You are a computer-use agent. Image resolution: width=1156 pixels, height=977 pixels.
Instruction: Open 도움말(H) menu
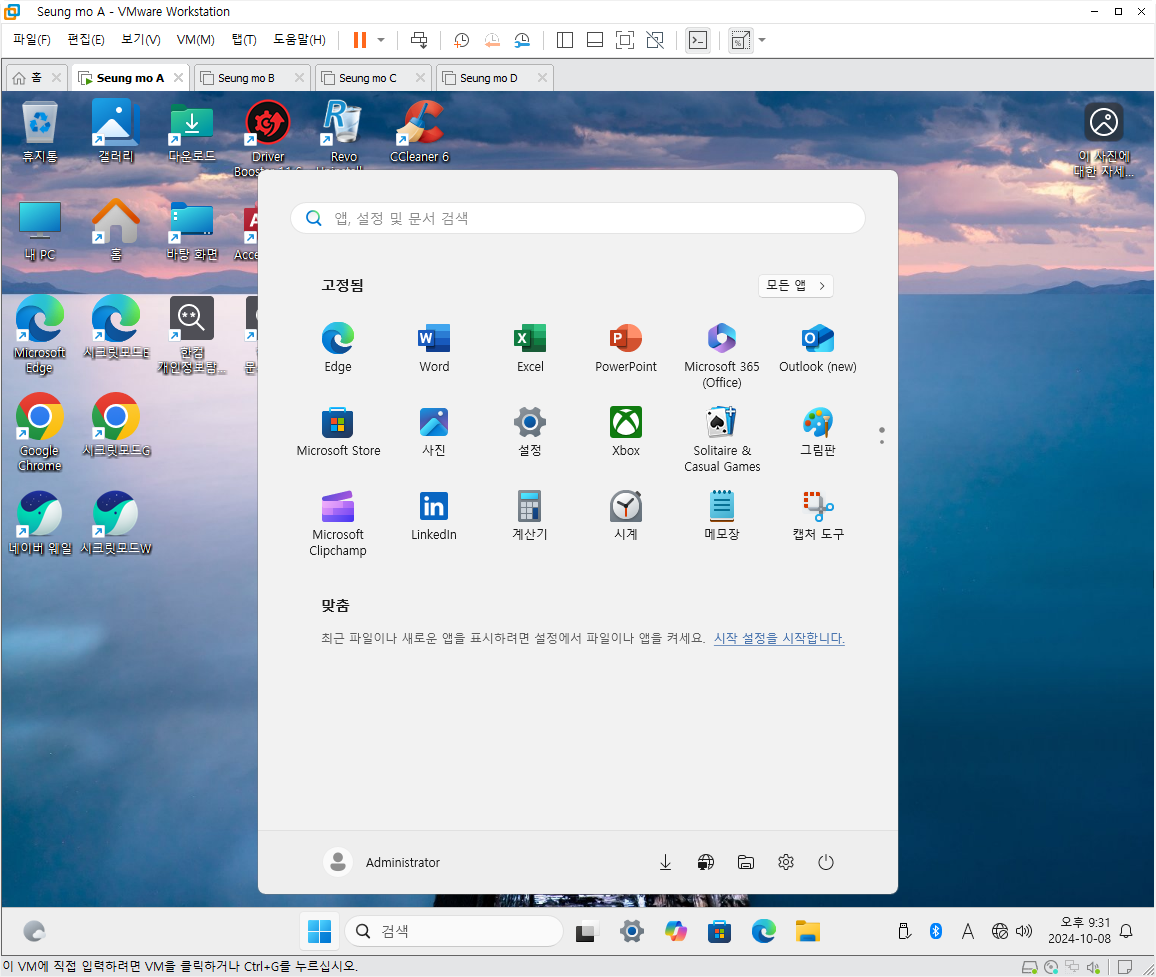pos(299,40)
